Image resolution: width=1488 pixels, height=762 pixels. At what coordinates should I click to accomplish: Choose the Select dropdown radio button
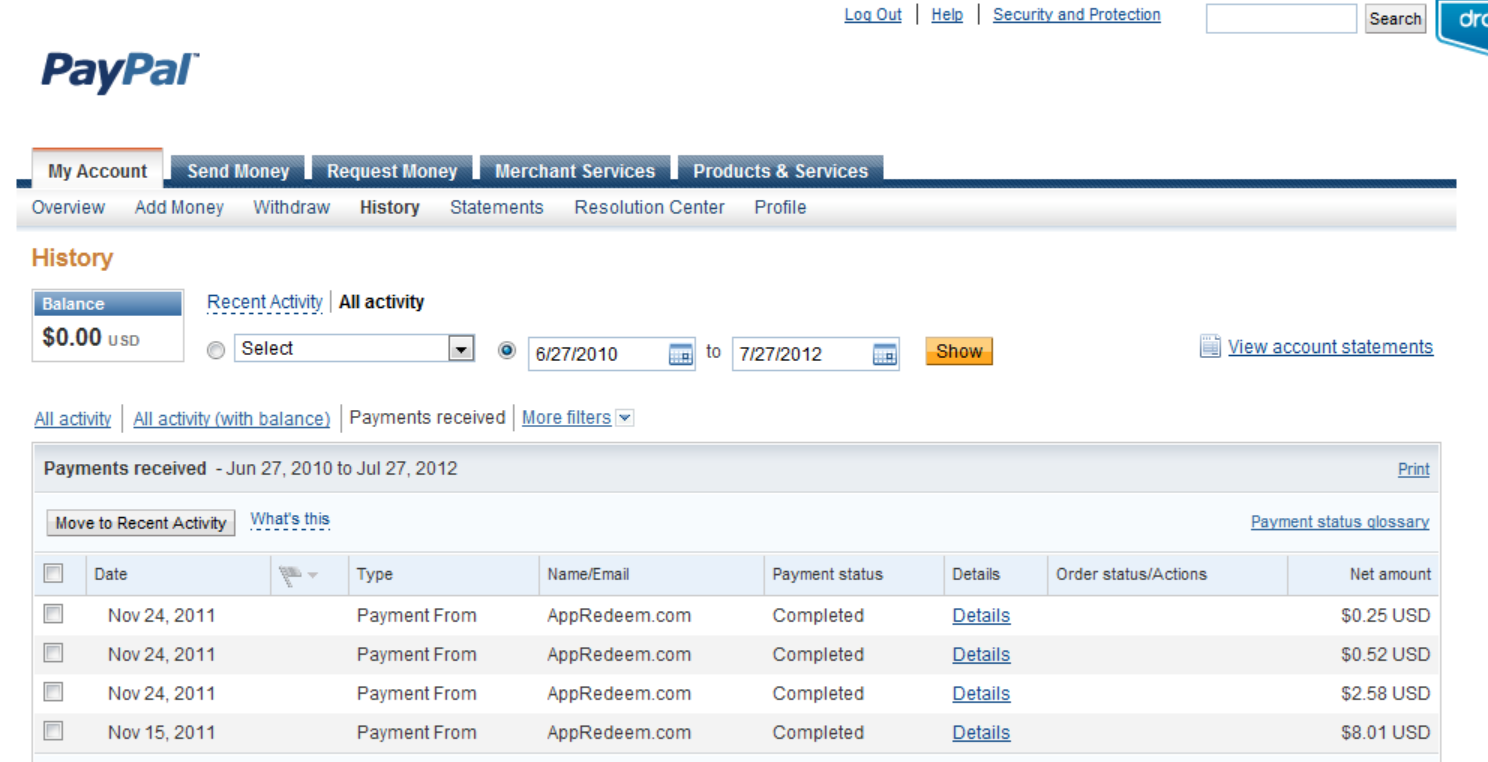click(215, 351)
